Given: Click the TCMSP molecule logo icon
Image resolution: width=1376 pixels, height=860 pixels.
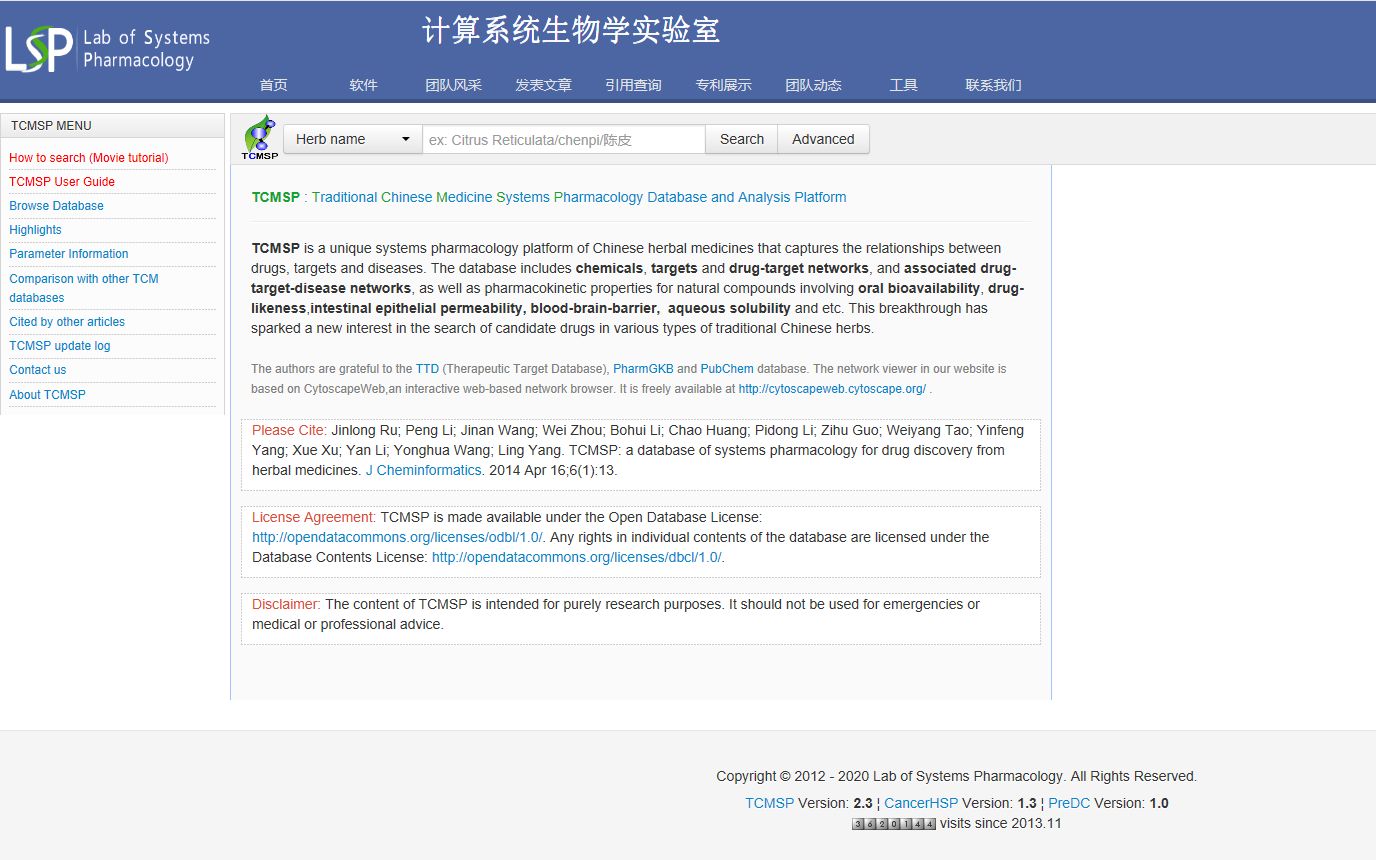Looking at the screenshot, I should pyautogui.click(x=260, y=138).
